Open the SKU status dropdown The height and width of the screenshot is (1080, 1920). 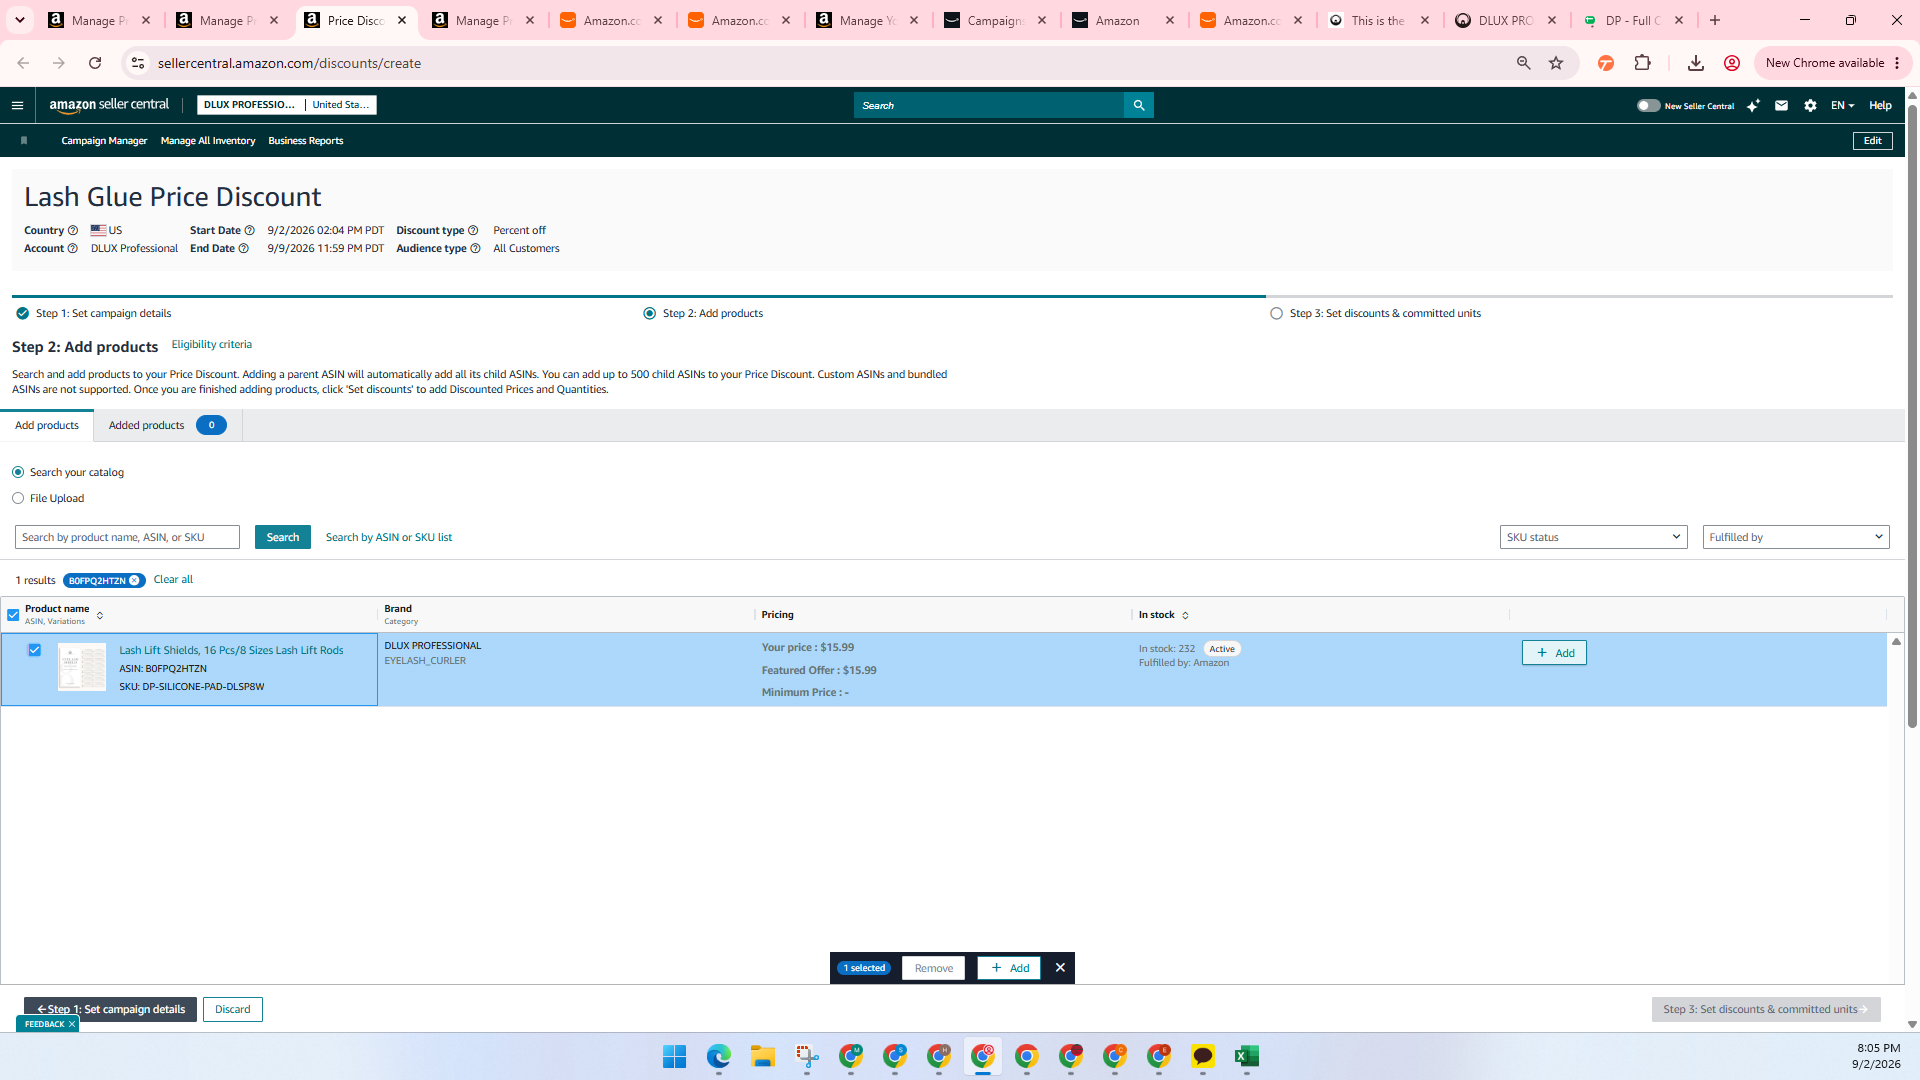click(x=1593, y=537)
